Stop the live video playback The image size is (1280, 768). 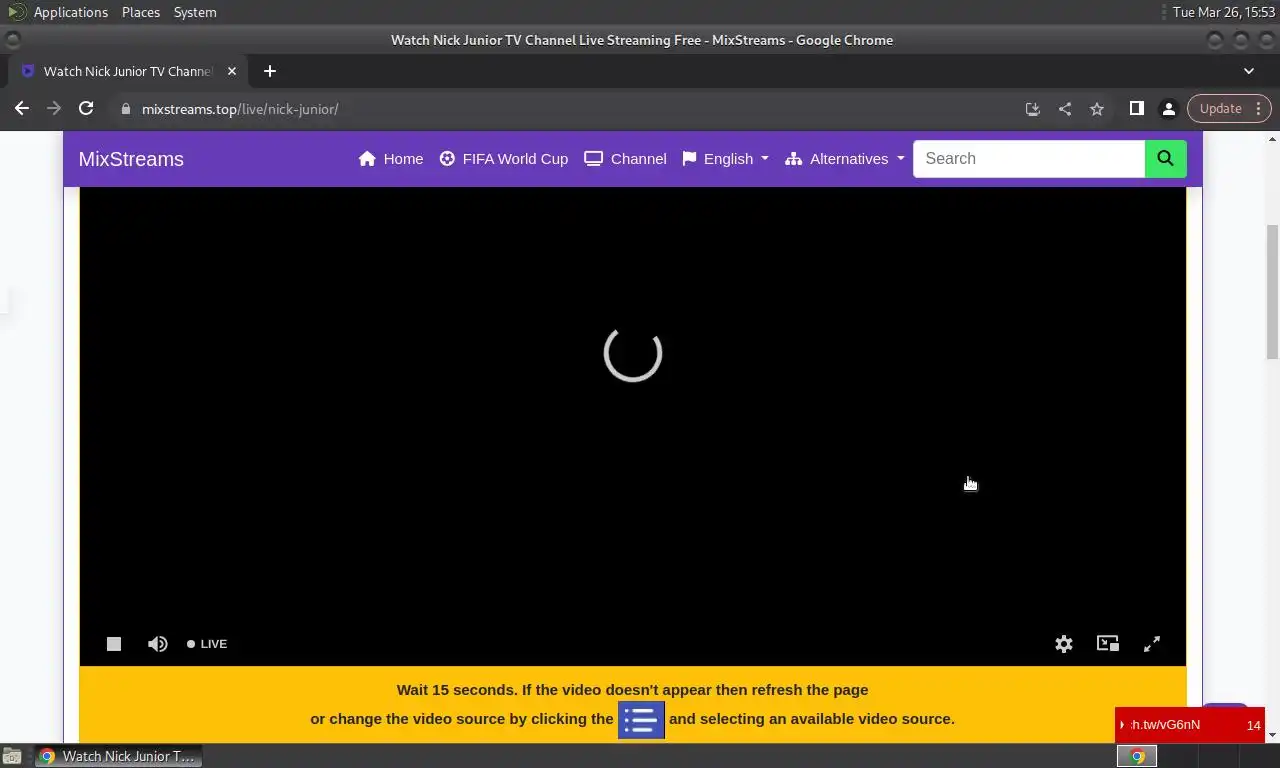tap(114, 644)
